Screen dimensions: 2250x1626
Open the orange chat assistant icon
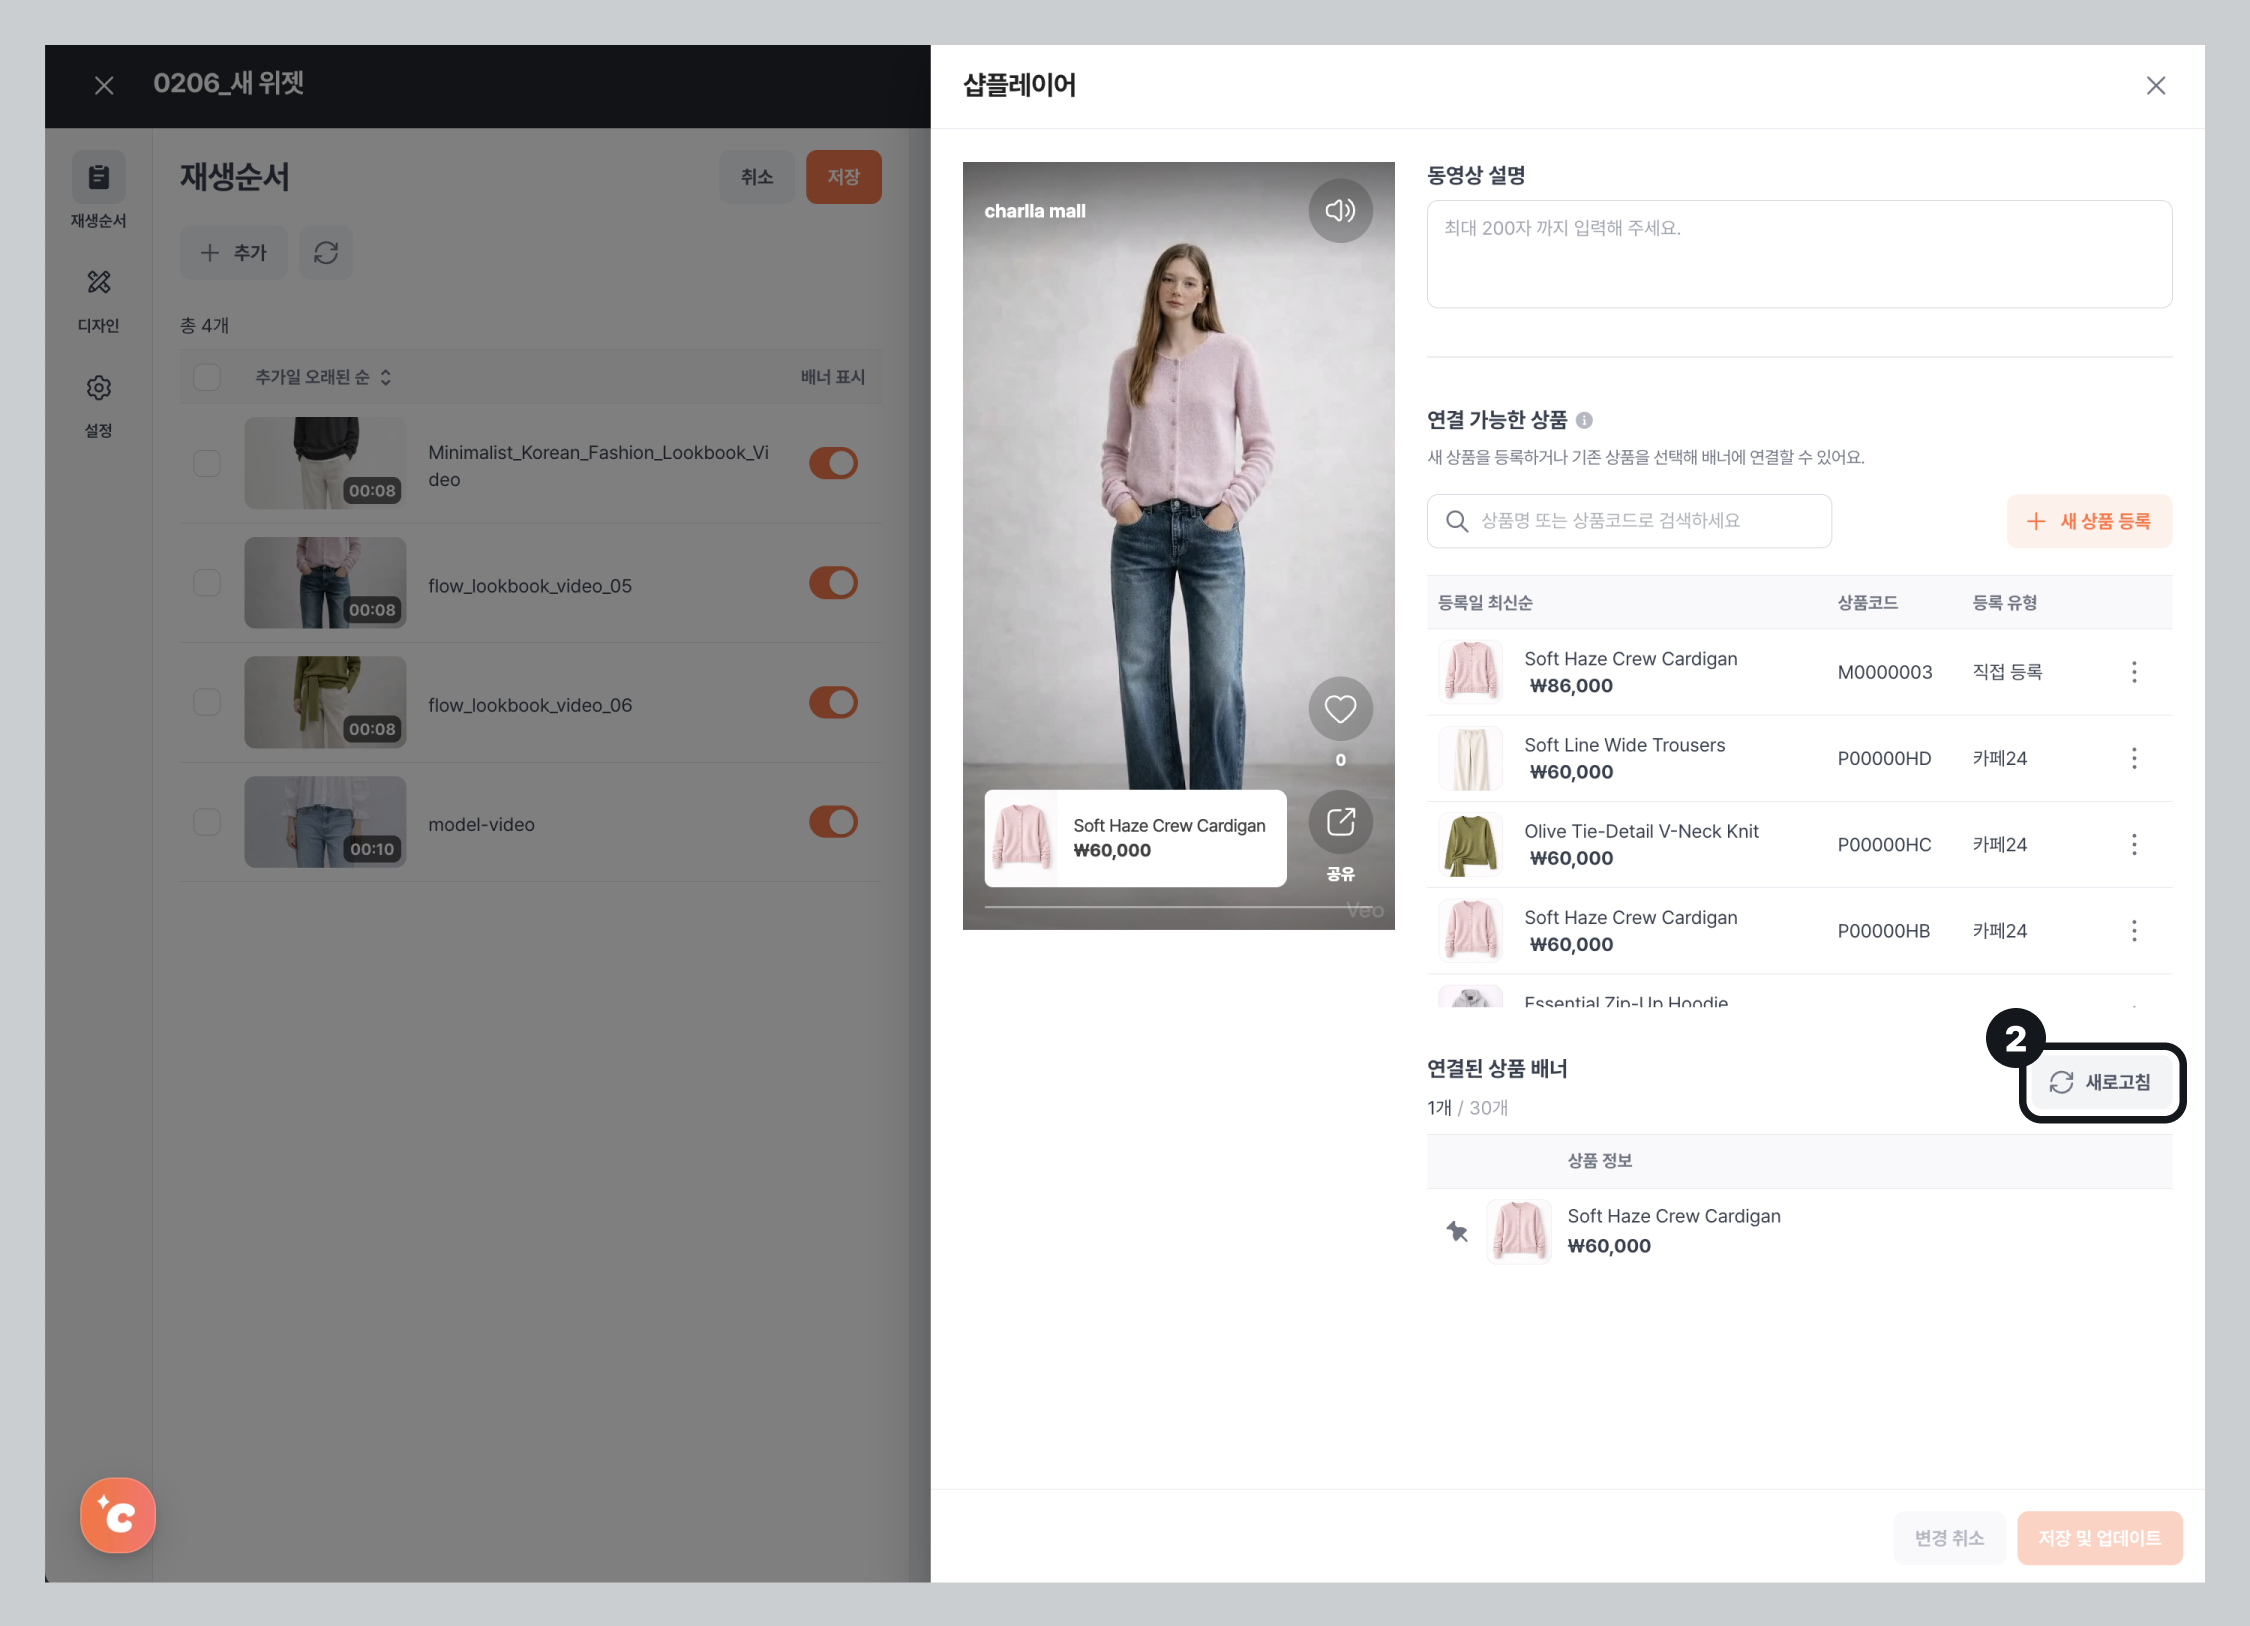click(x=118, y=1515)
